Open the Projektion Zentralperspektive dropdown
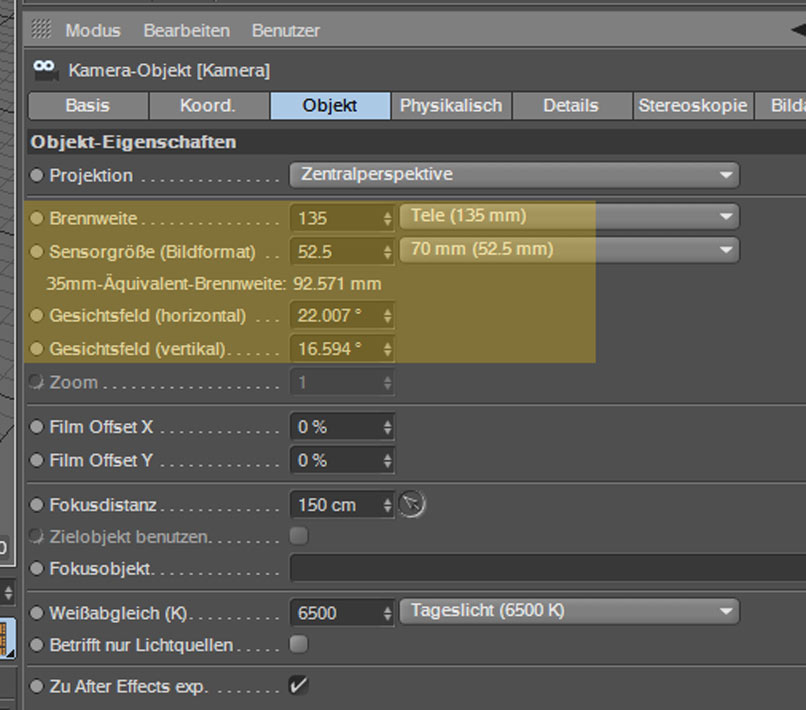 coord(515,175)
